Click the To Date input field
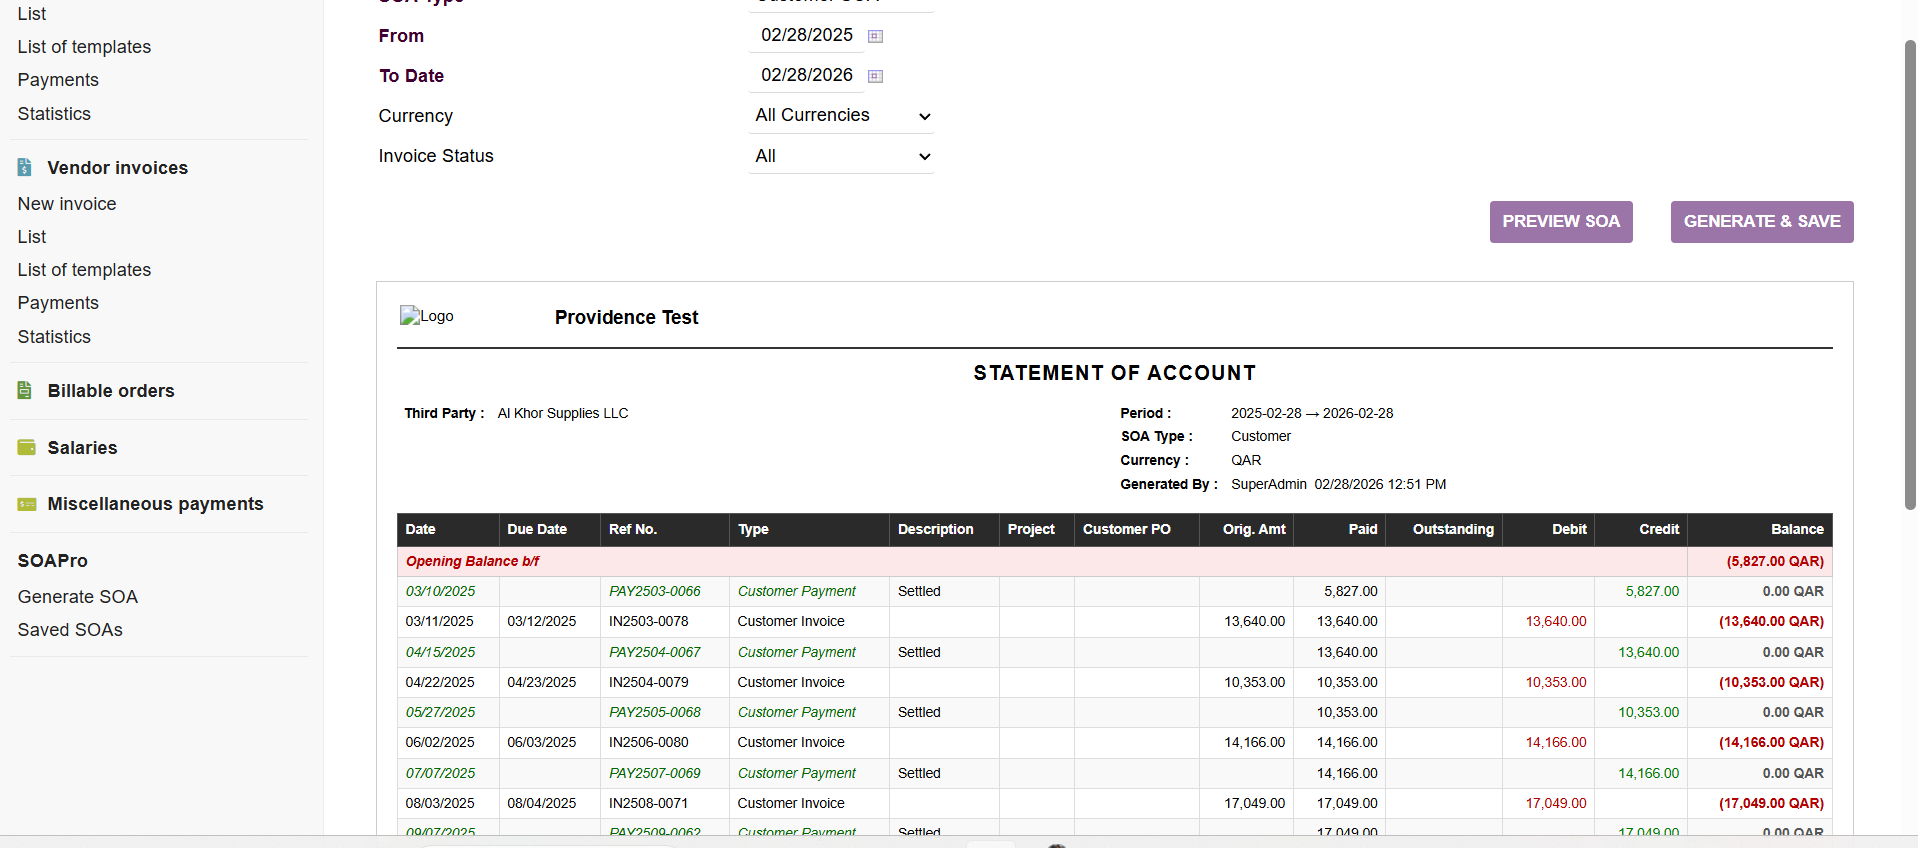The image size is (1918, 848). click(806, 76)
